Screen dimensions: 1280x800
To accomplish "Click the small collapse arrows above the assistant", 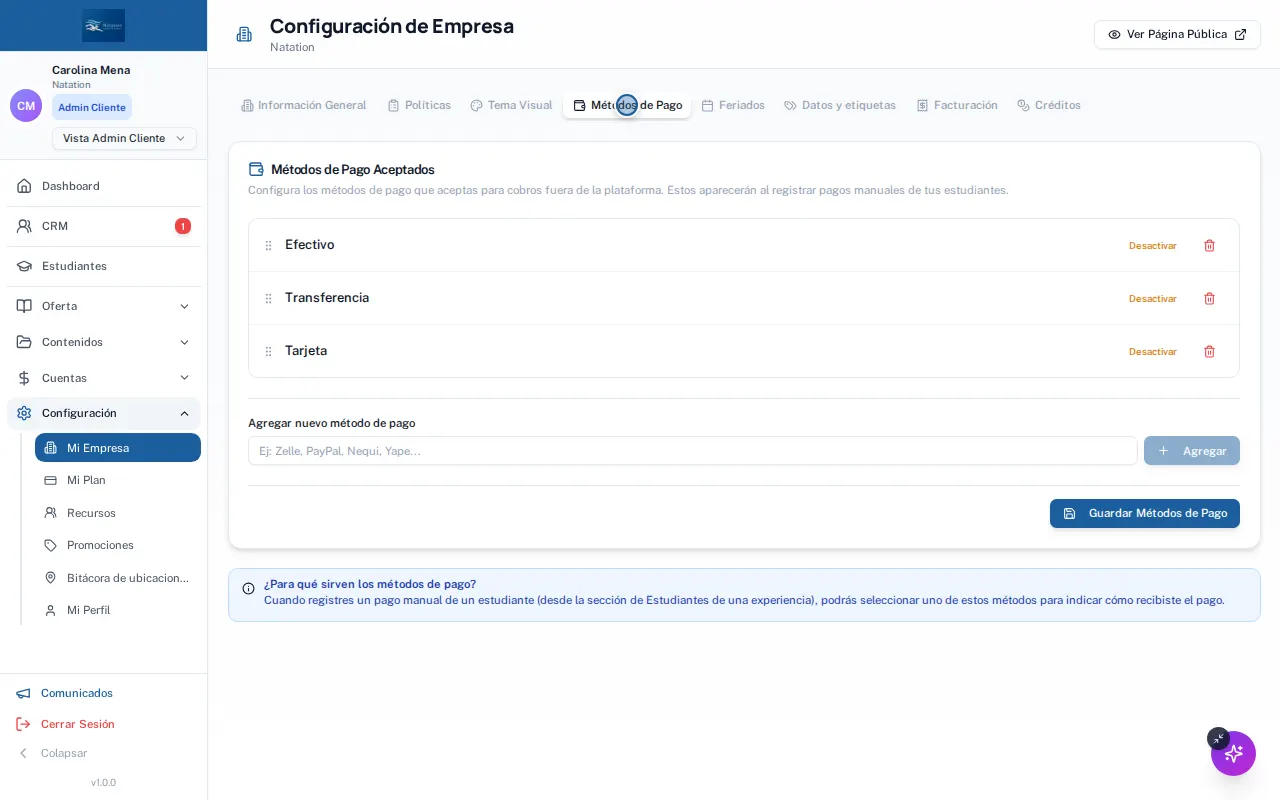I will click(x=1218, y=738).
